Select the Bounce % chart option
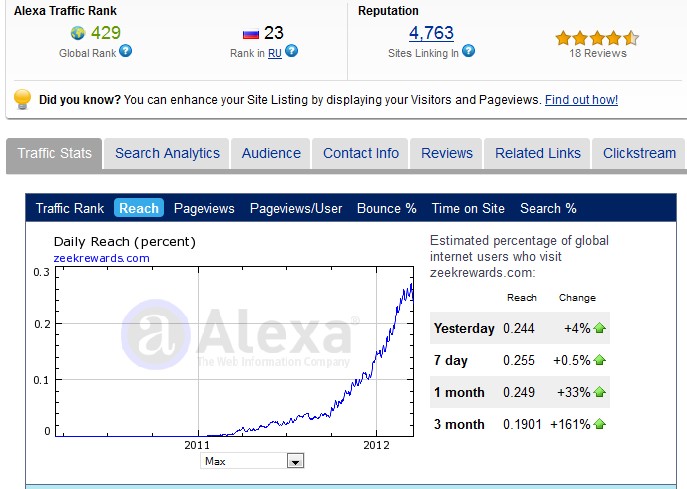687x489 pixels. point(386,208)
